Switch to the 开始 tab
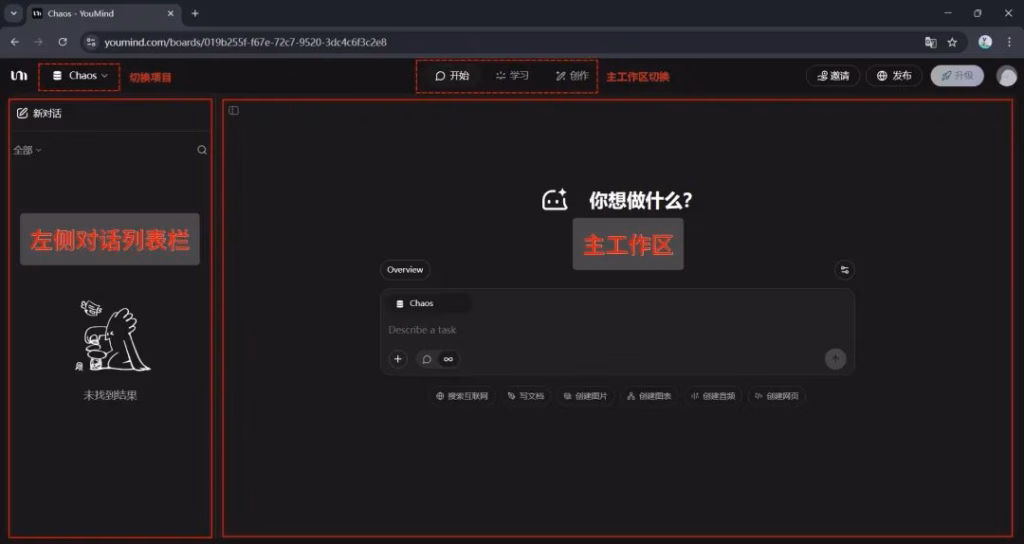Screen dimensions: 1024x544 pos(452,76)
